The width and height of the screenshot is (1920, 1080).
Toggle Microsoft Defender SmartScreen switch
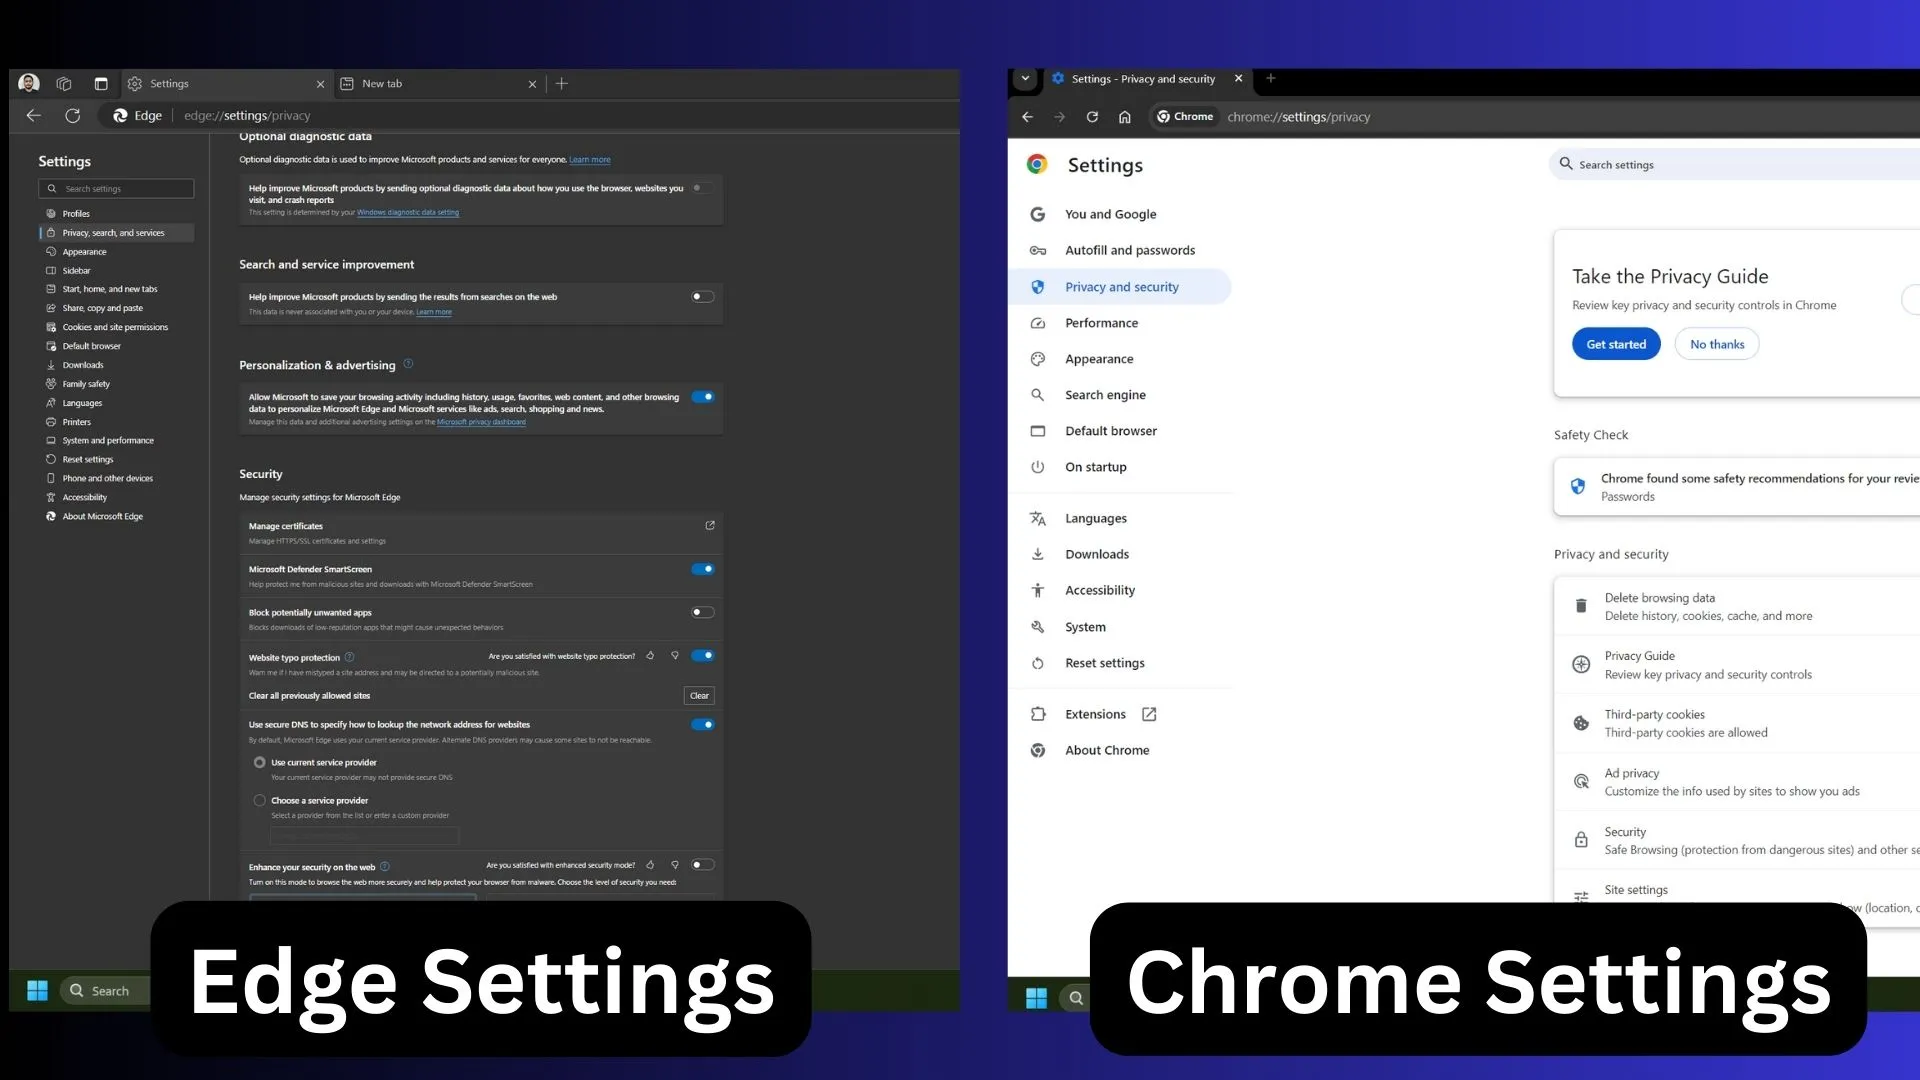tap(704, 568)
